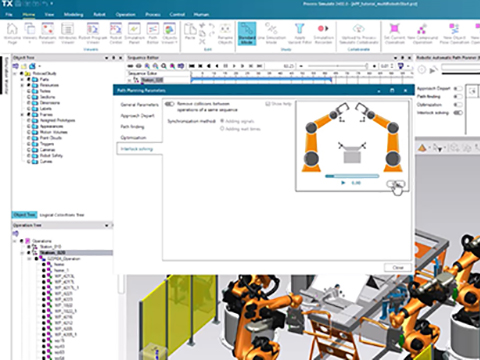Play simulation forward in Sequence Editor
Screen dimensions: 480x360
click(x=234, y=66)
